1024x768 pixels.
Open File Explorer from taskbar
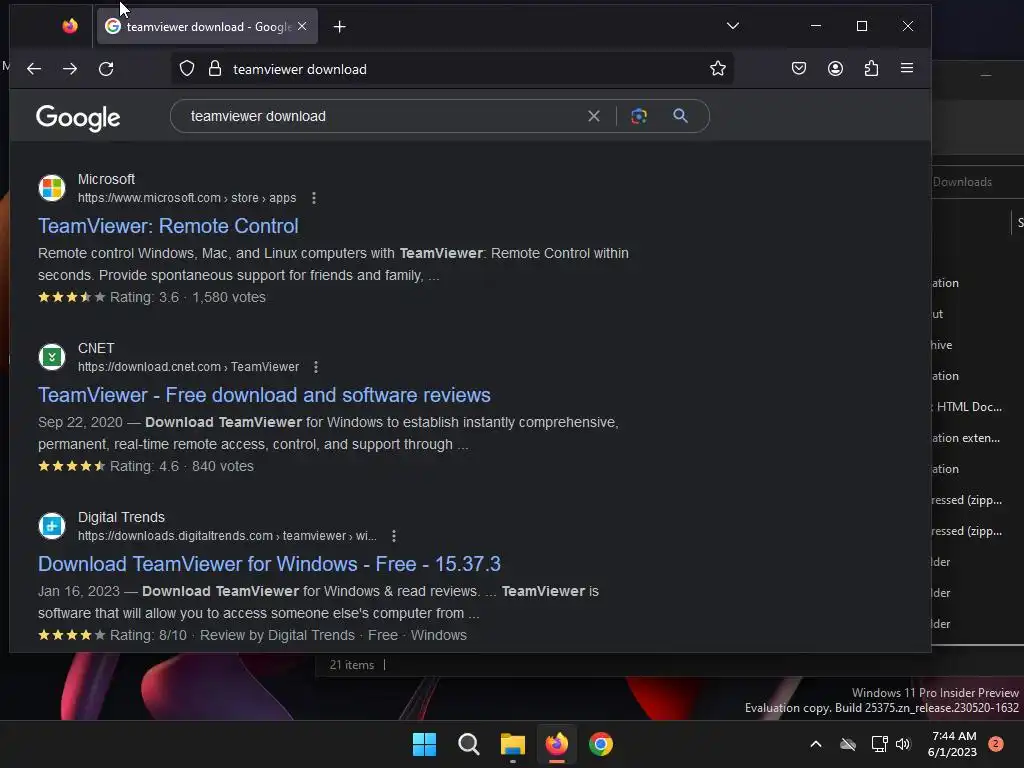(513, 744)
